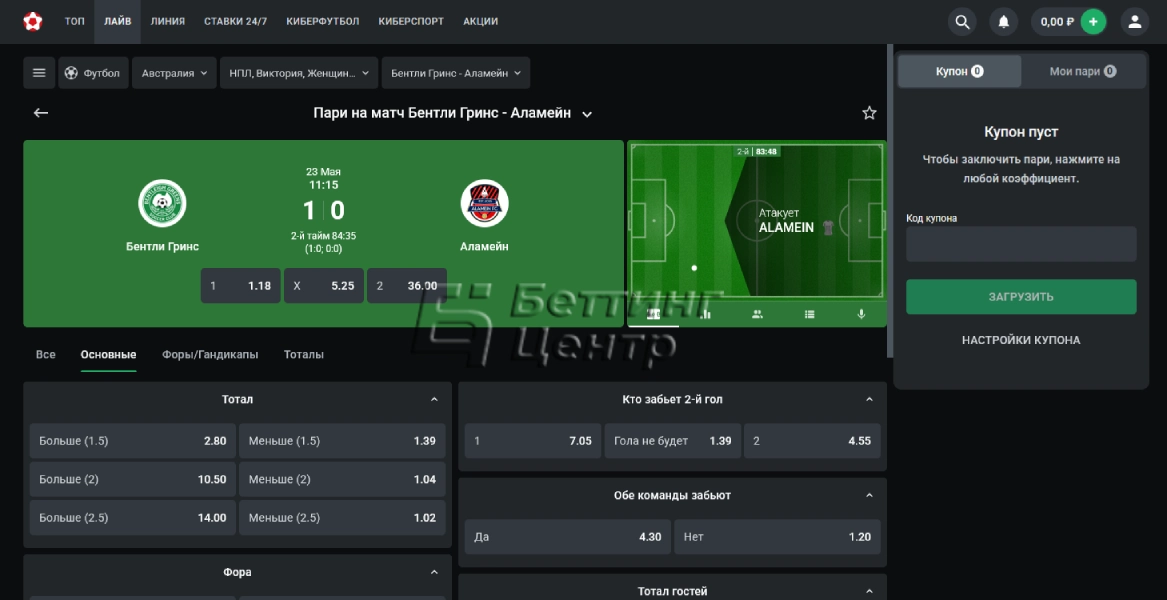Open the Австралия country dropdown

174,73
